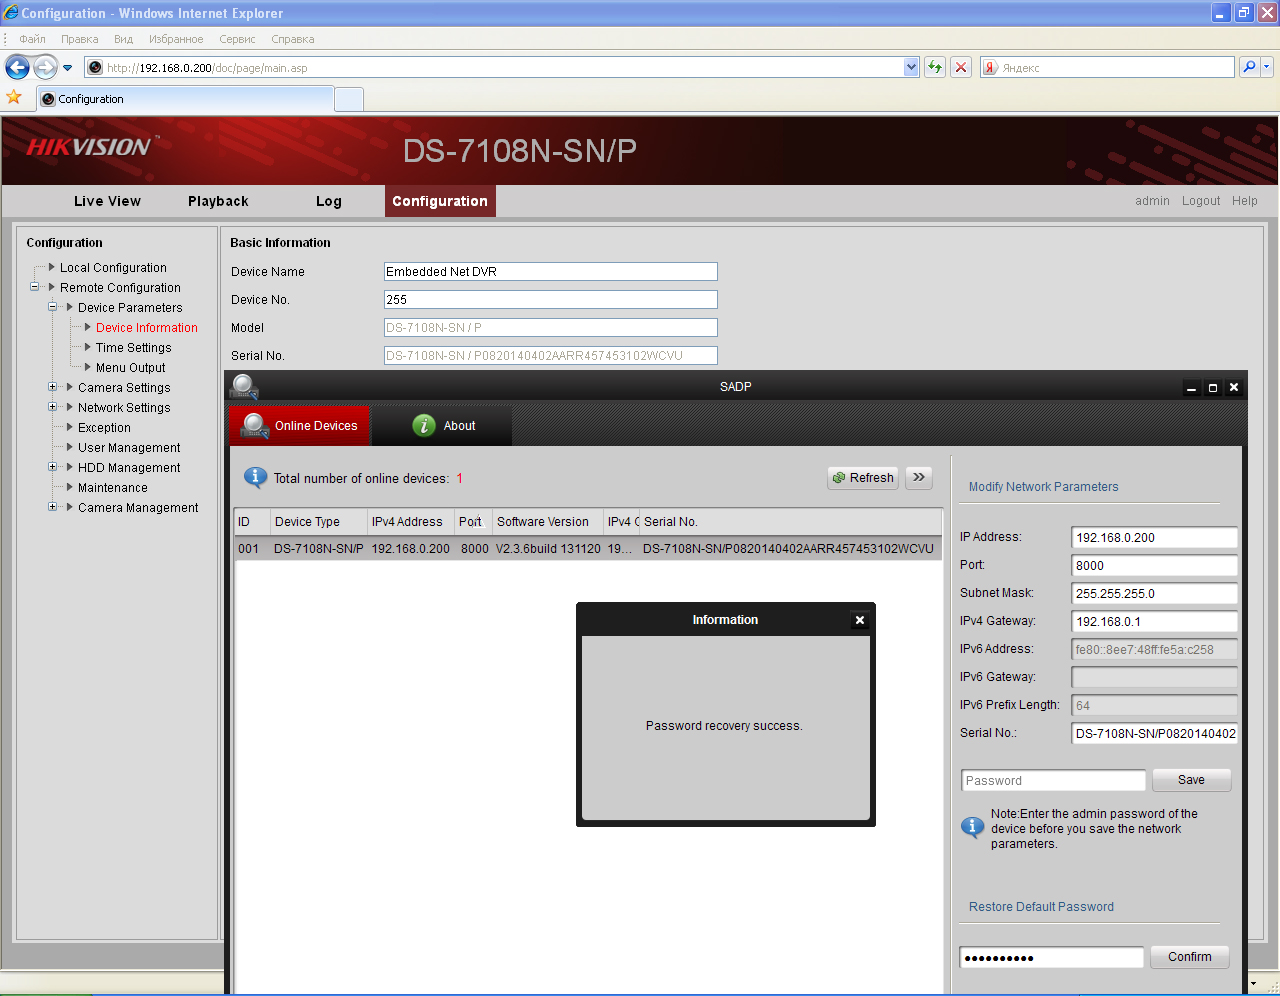Open the address bar history dropdown
Screen dimensions: 1280x996
click(x=911, y=67)
